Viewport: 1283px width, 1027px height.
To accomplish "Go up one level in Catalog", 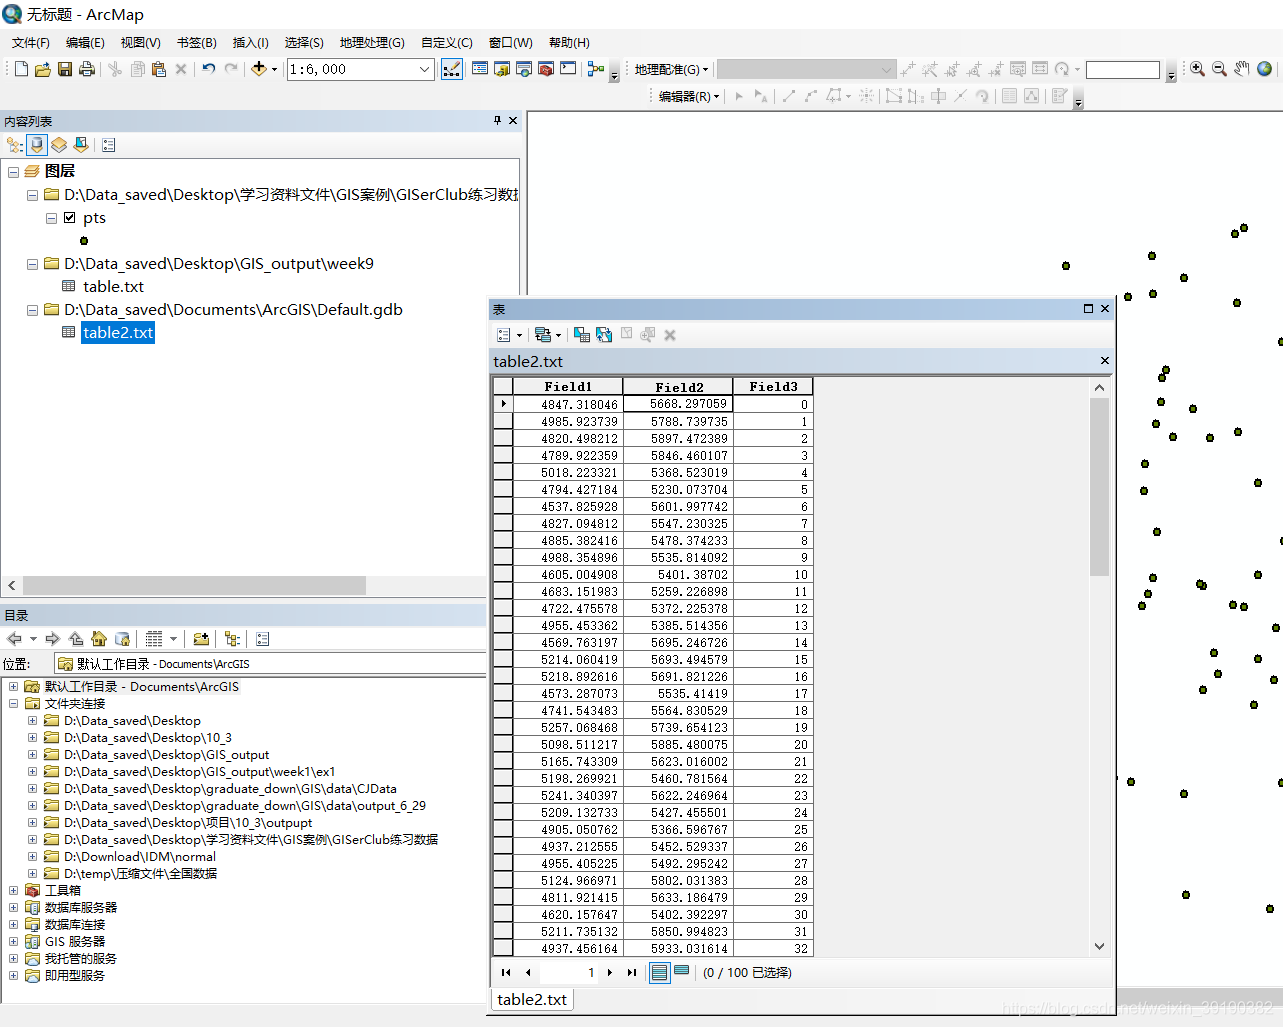I will [76, 639].
